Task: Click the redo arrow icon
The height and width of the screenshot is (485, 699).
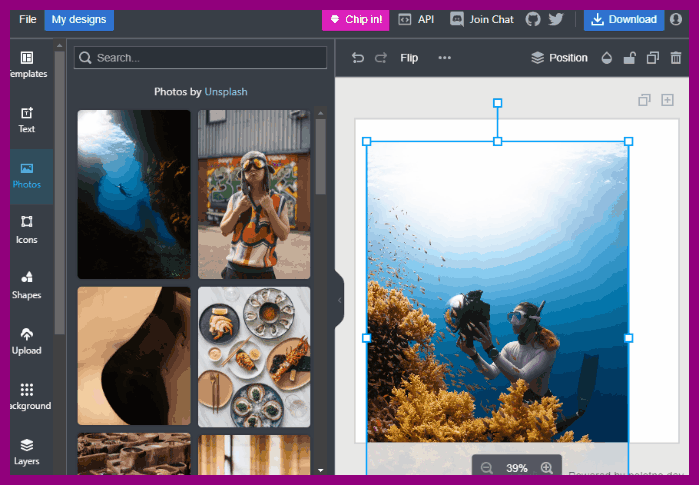Action: click(381, 58)
